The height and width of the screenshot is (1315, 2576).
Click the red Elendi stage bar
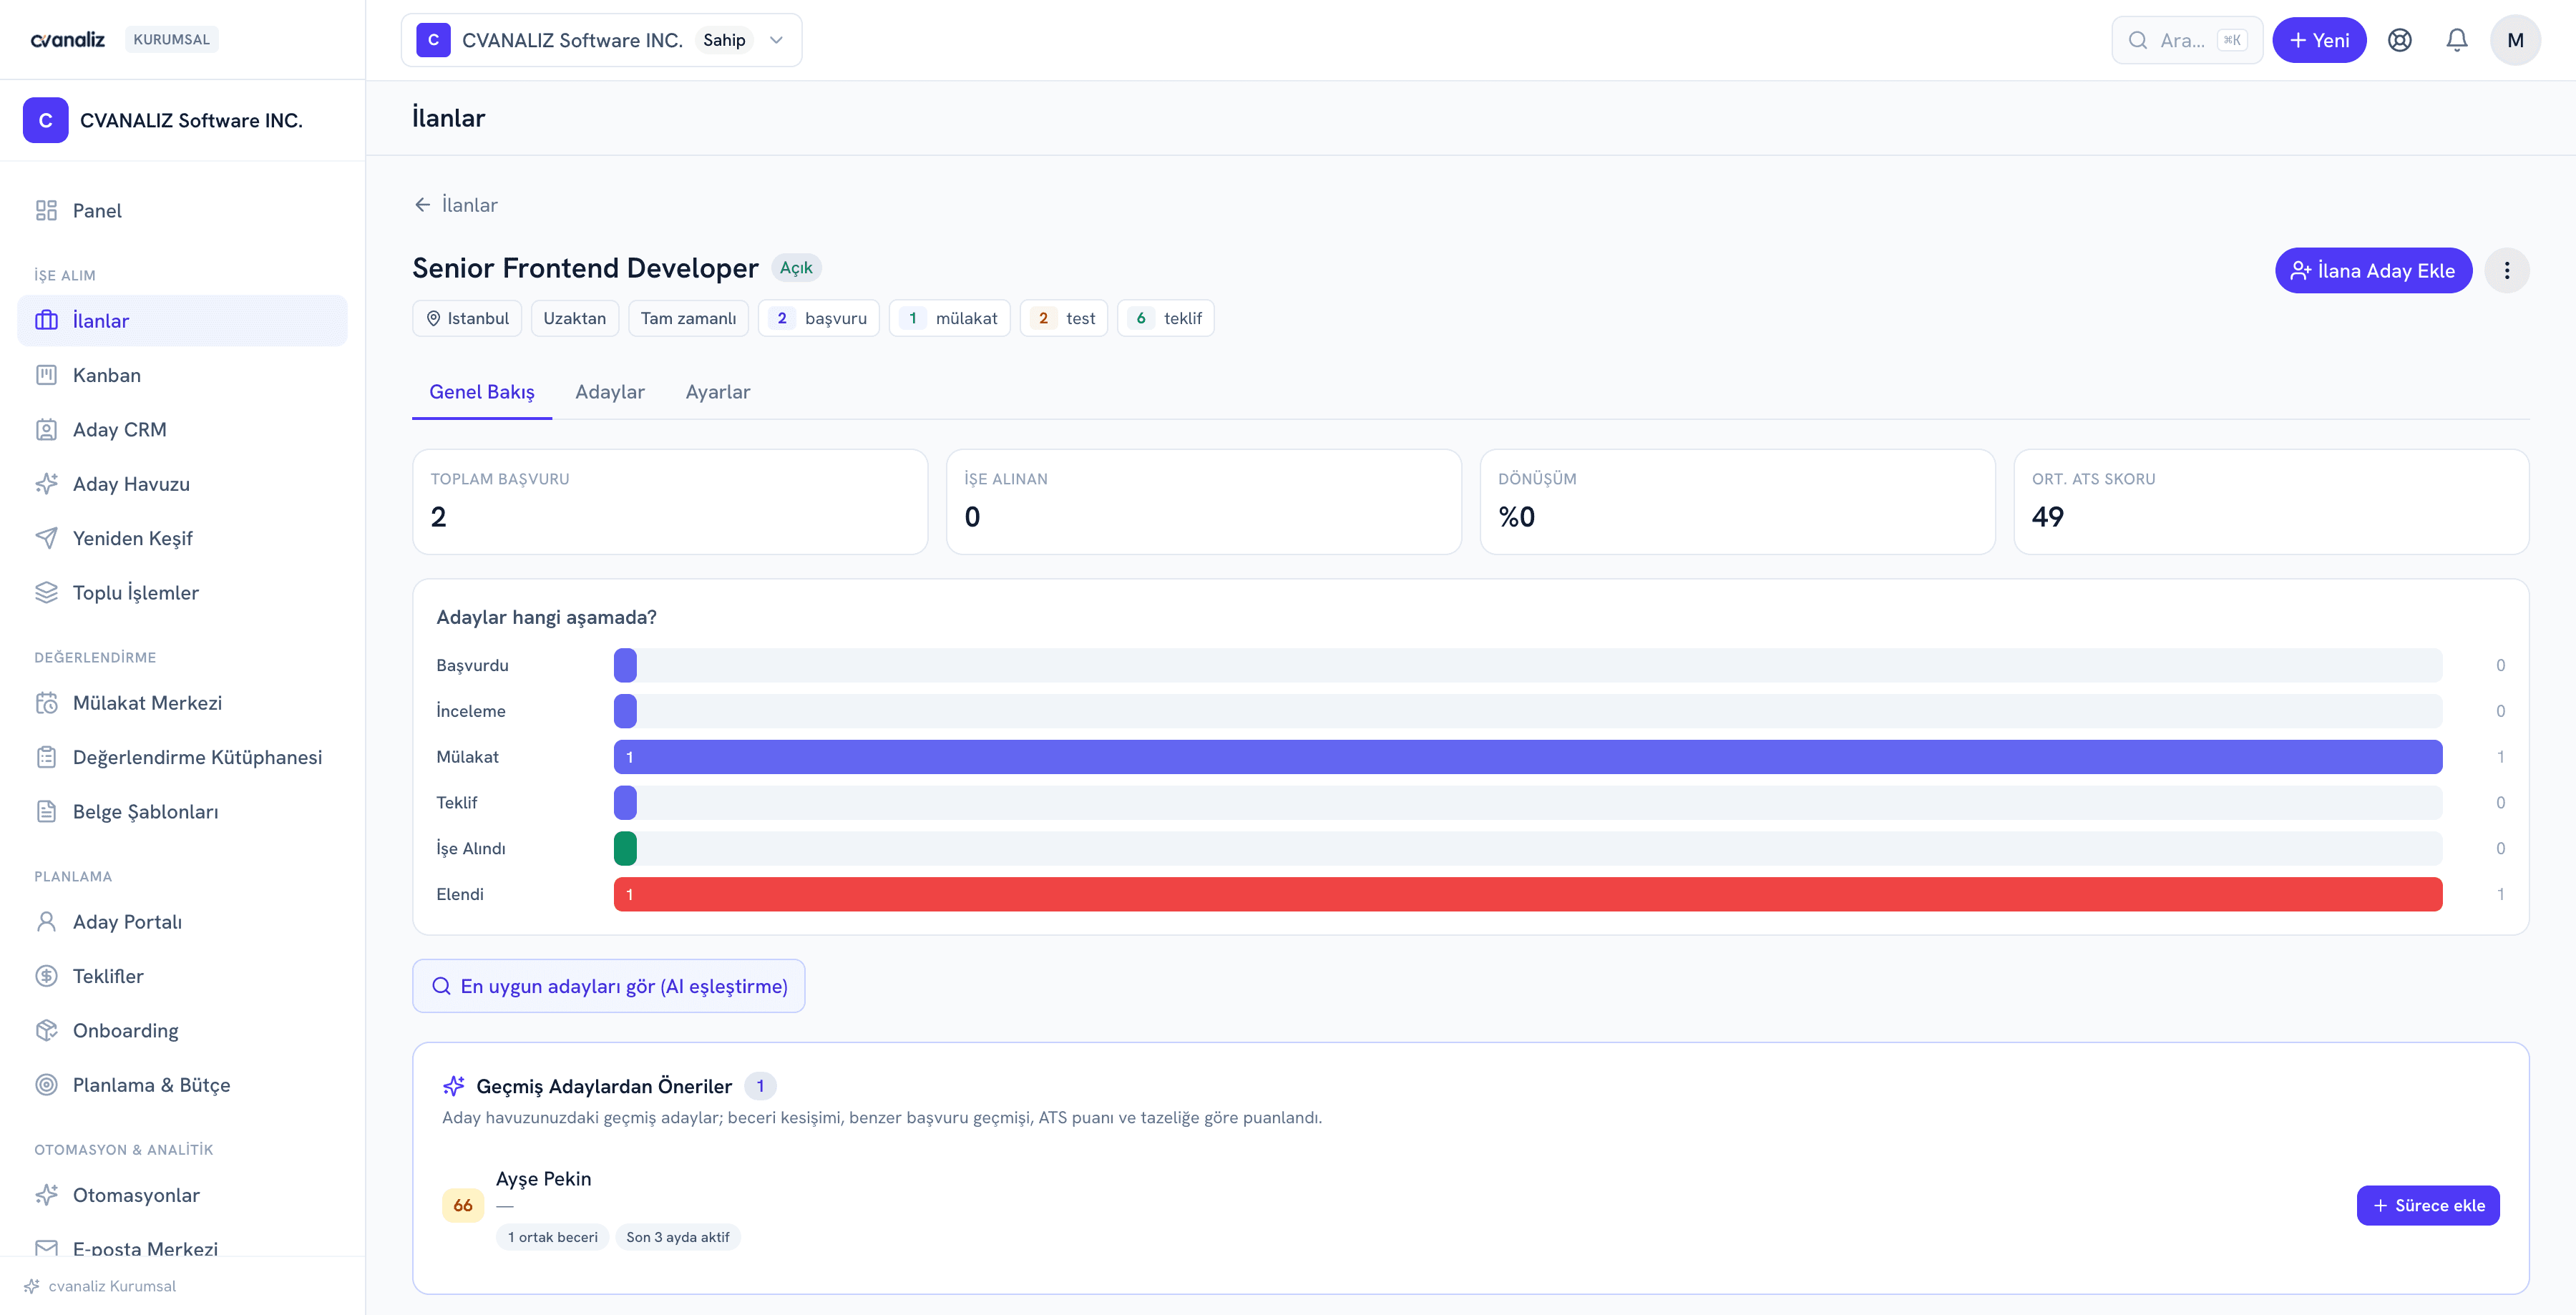pos(1528,894)
